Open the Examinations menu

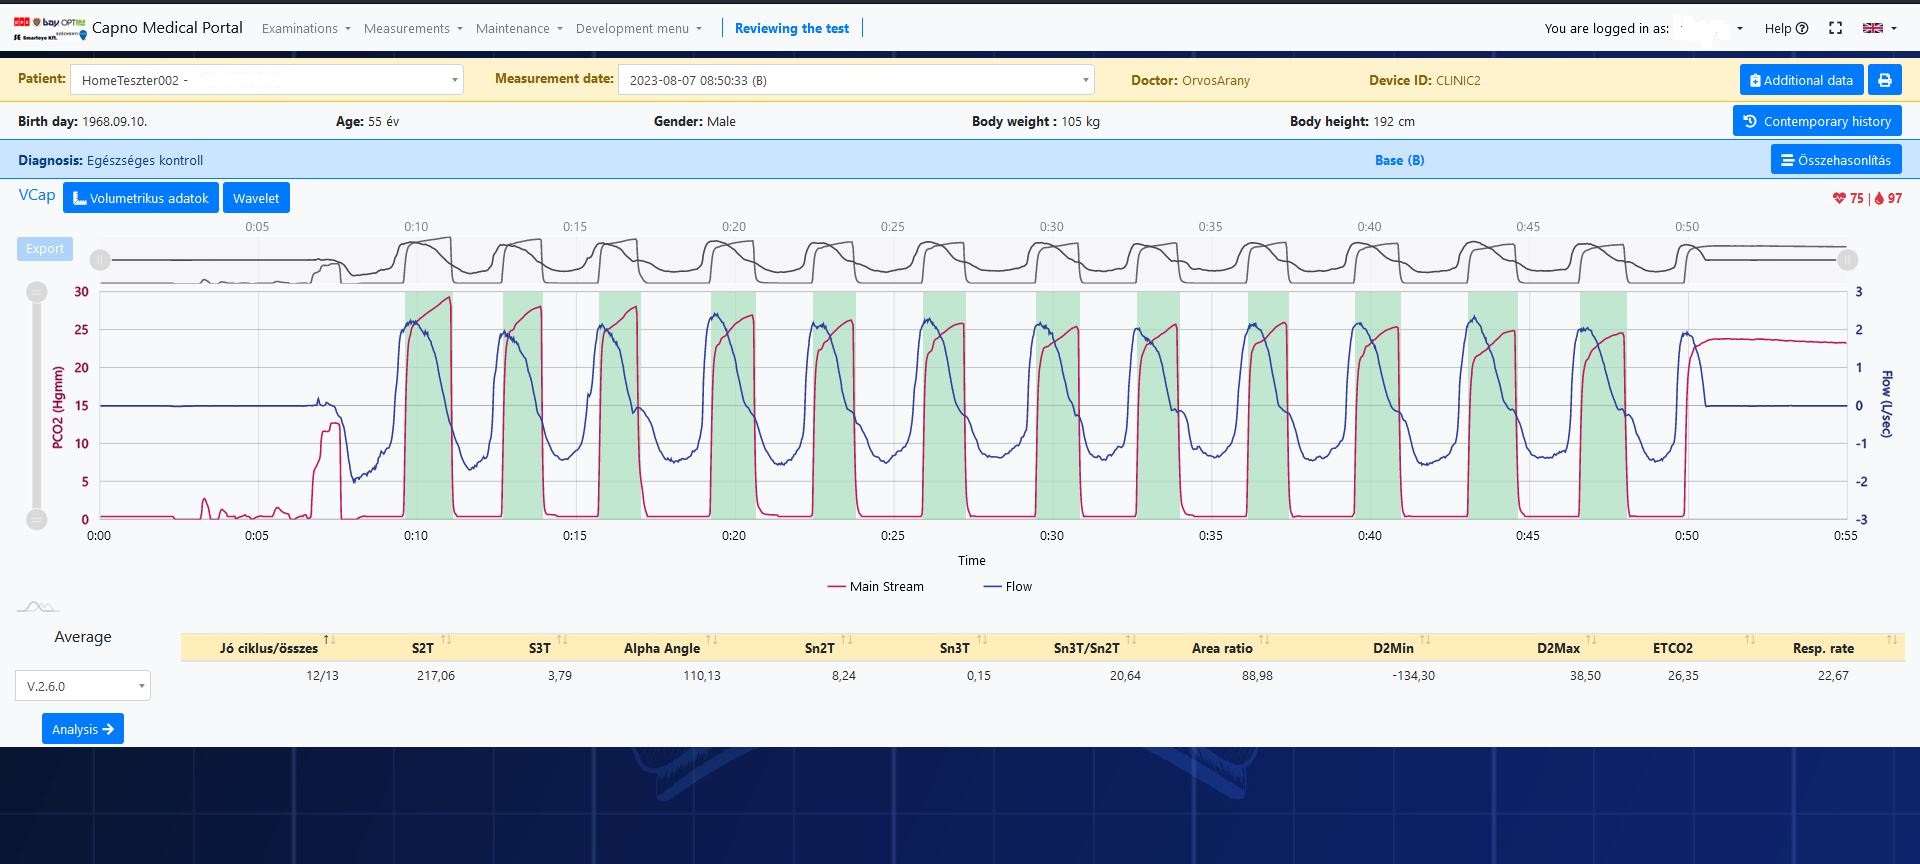tap(305, 28)
